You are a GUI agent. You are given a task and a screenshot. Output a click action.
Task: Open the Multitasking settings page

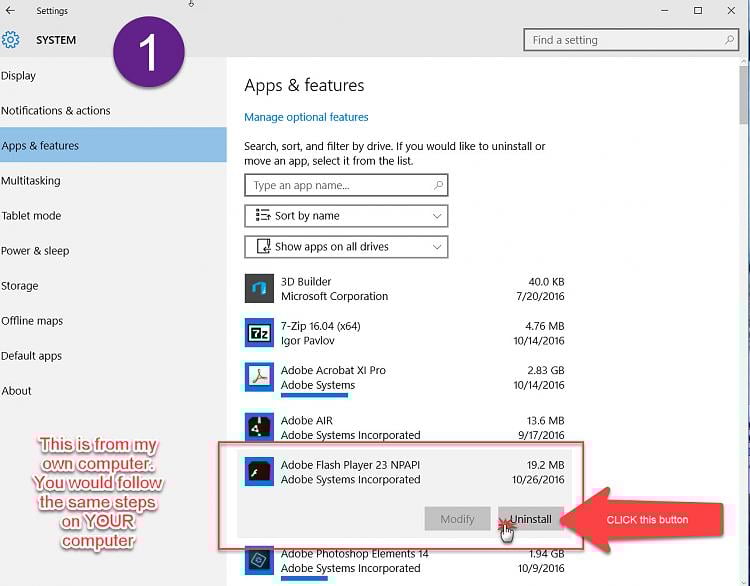tap(113, 180)
